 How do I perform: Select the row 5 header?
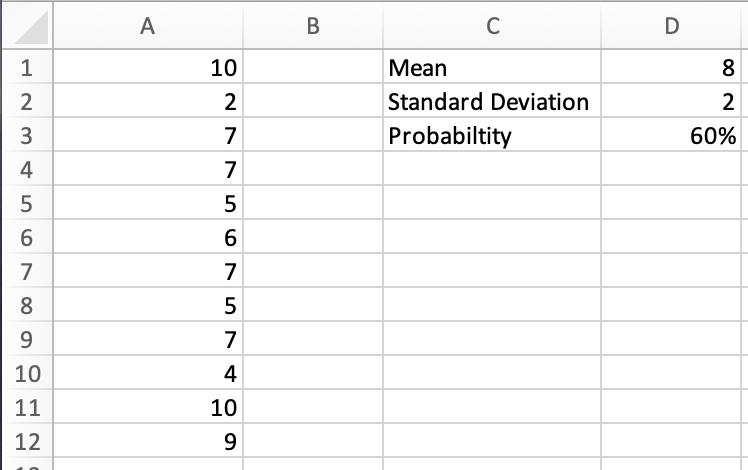point(26,204)
